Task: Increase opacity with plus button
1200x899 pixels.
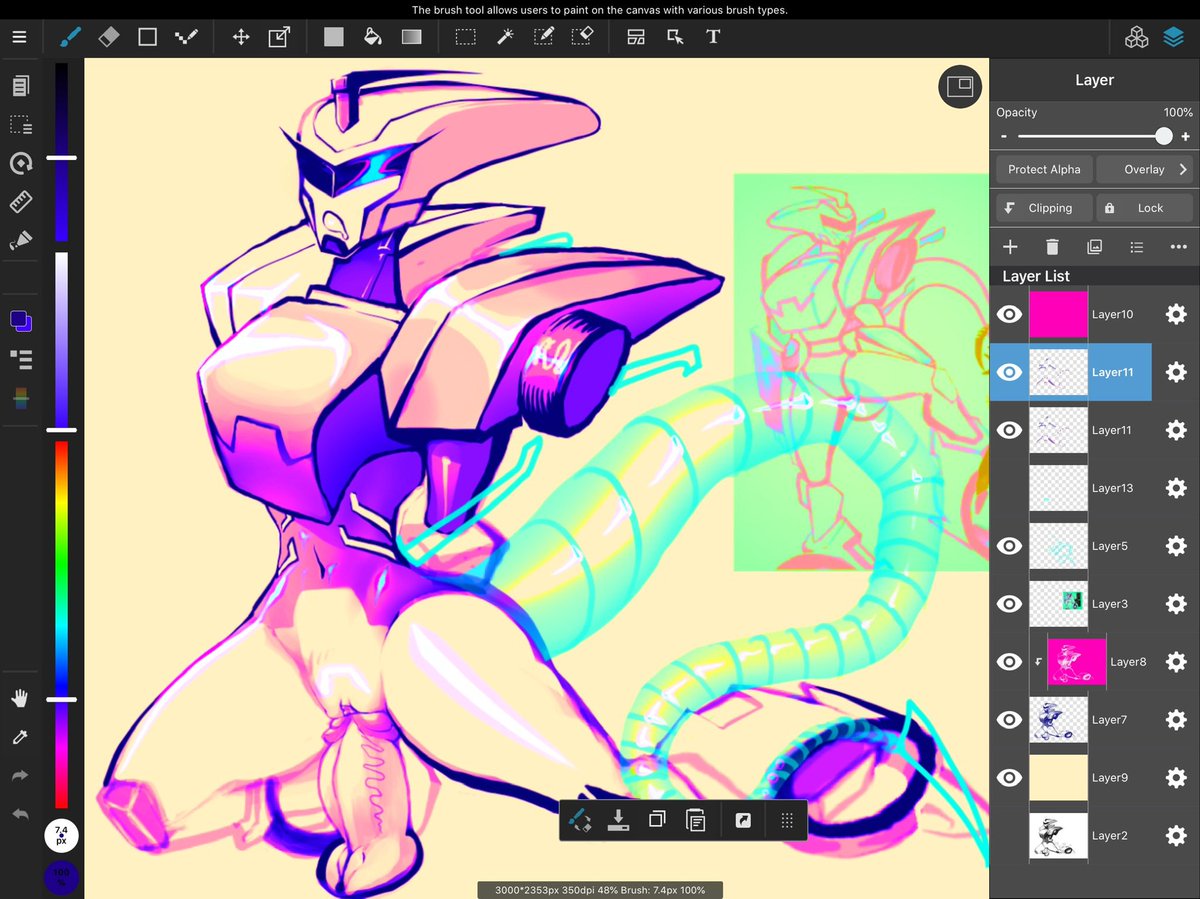Action: (1186, 137)
